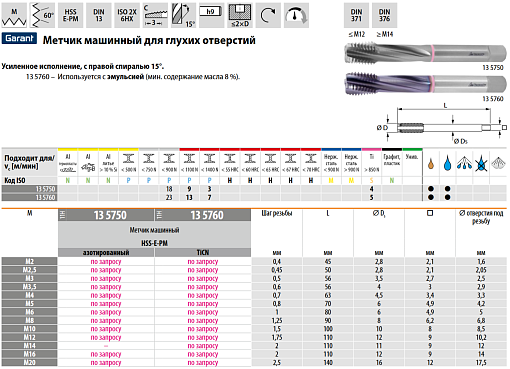Click the ISO 2X 6HX tolerance icon

point(127,15)
